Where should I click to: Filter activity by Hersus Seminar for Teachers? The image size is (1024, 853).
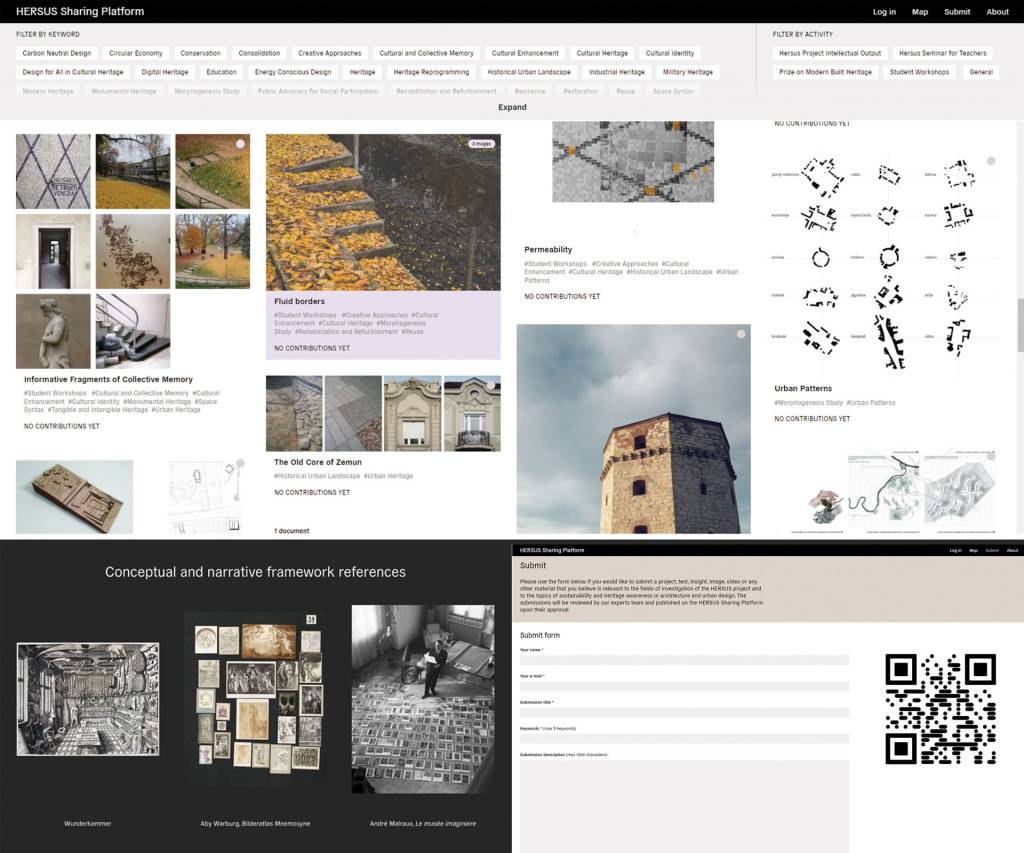point(942,53)
